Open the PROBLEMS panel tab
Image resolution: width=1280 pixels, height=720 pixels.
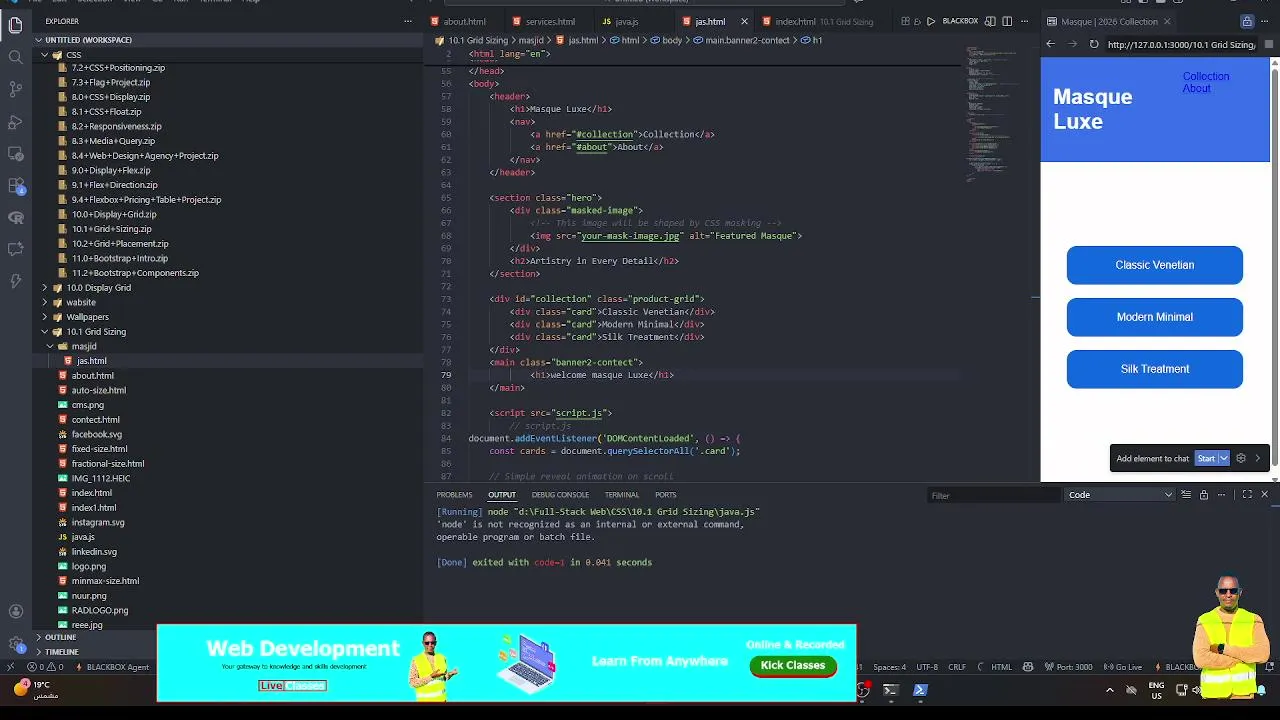454,495
